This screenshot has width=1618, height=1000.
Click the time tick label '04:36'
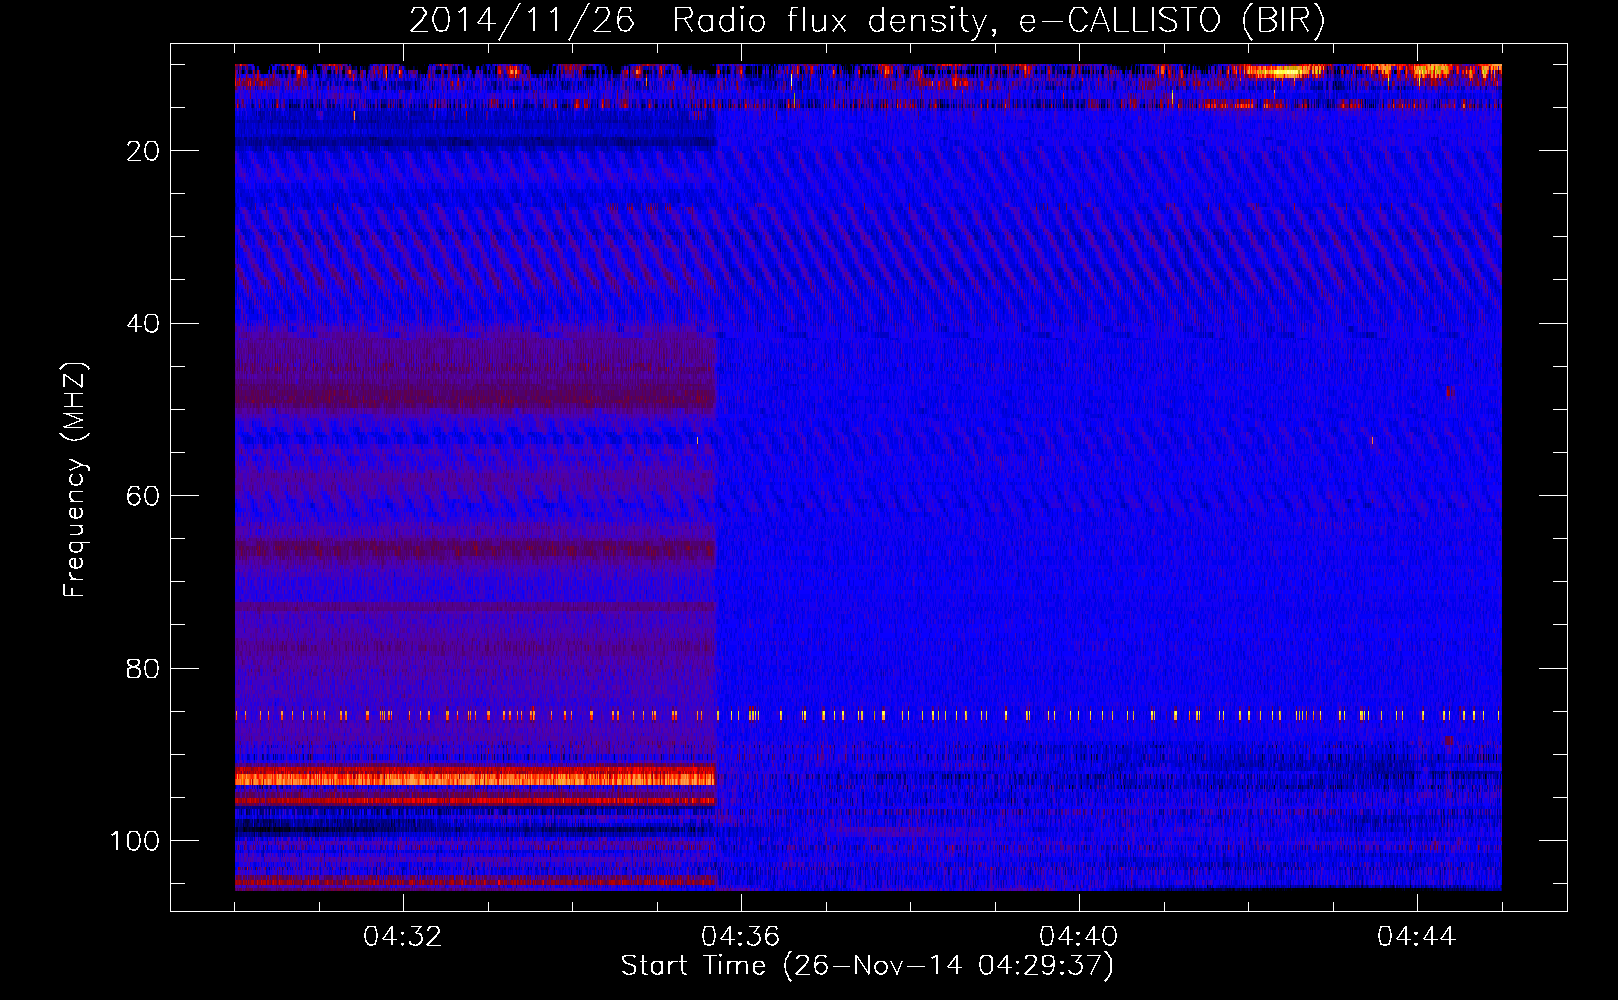[x=741, y=937]
